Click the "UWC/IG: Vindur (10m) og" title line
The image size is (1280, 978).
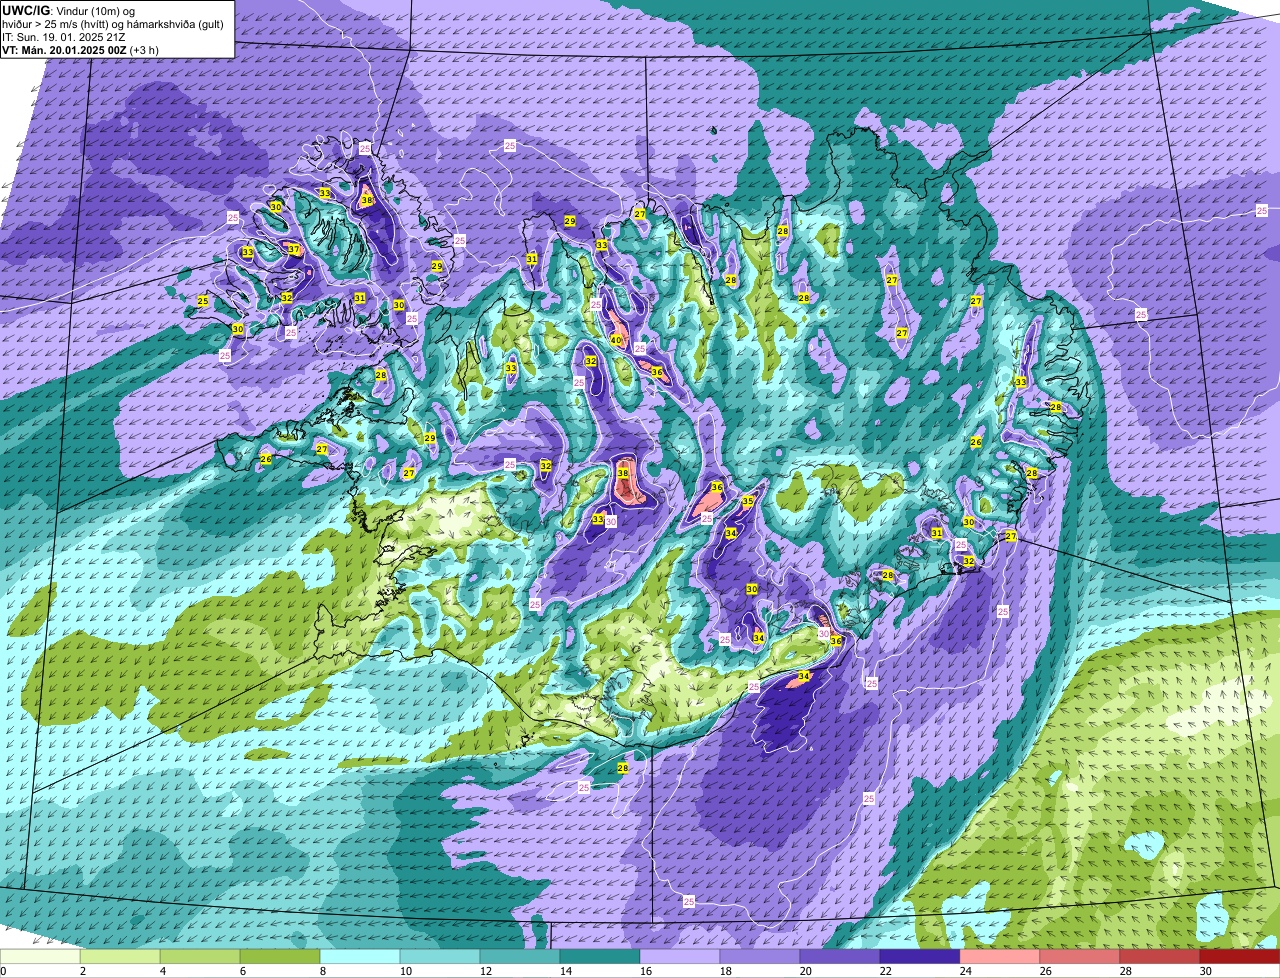69,10
